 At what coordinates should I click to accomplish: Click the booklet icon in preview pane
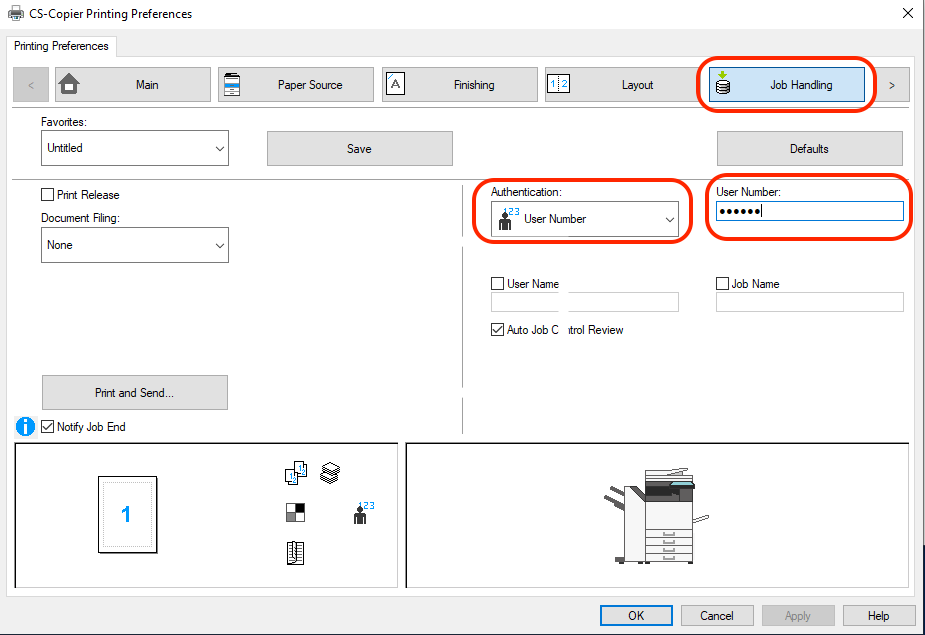click(x=296, y=552)
